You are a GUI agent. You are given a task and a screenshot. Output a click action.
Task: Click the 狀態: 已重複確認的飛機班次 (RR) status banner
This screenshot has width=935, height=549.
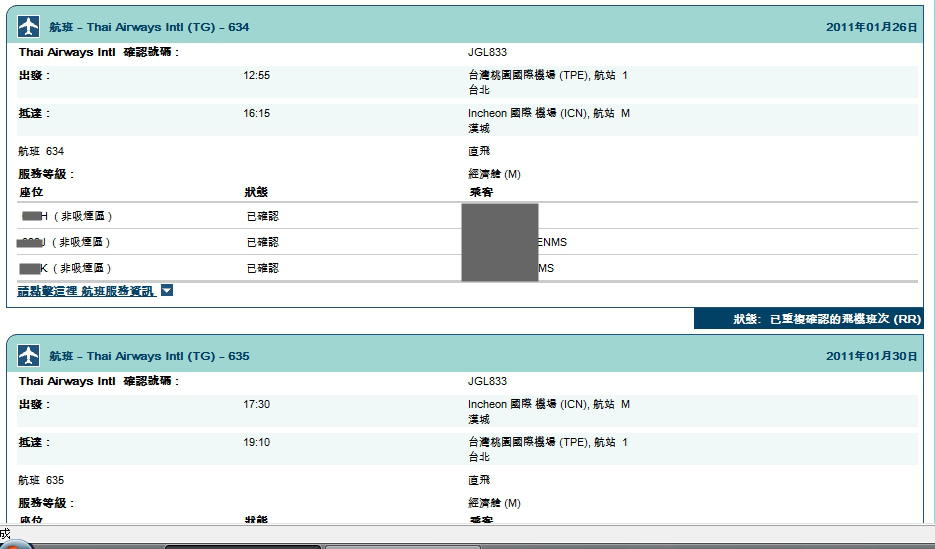(x=809, y=319)
